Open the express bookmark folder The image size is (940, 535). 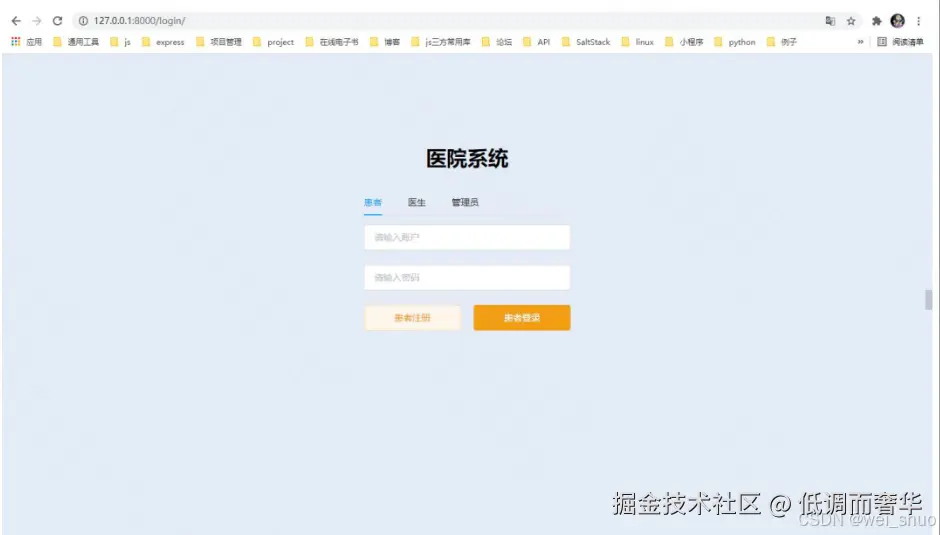point(162,42)
